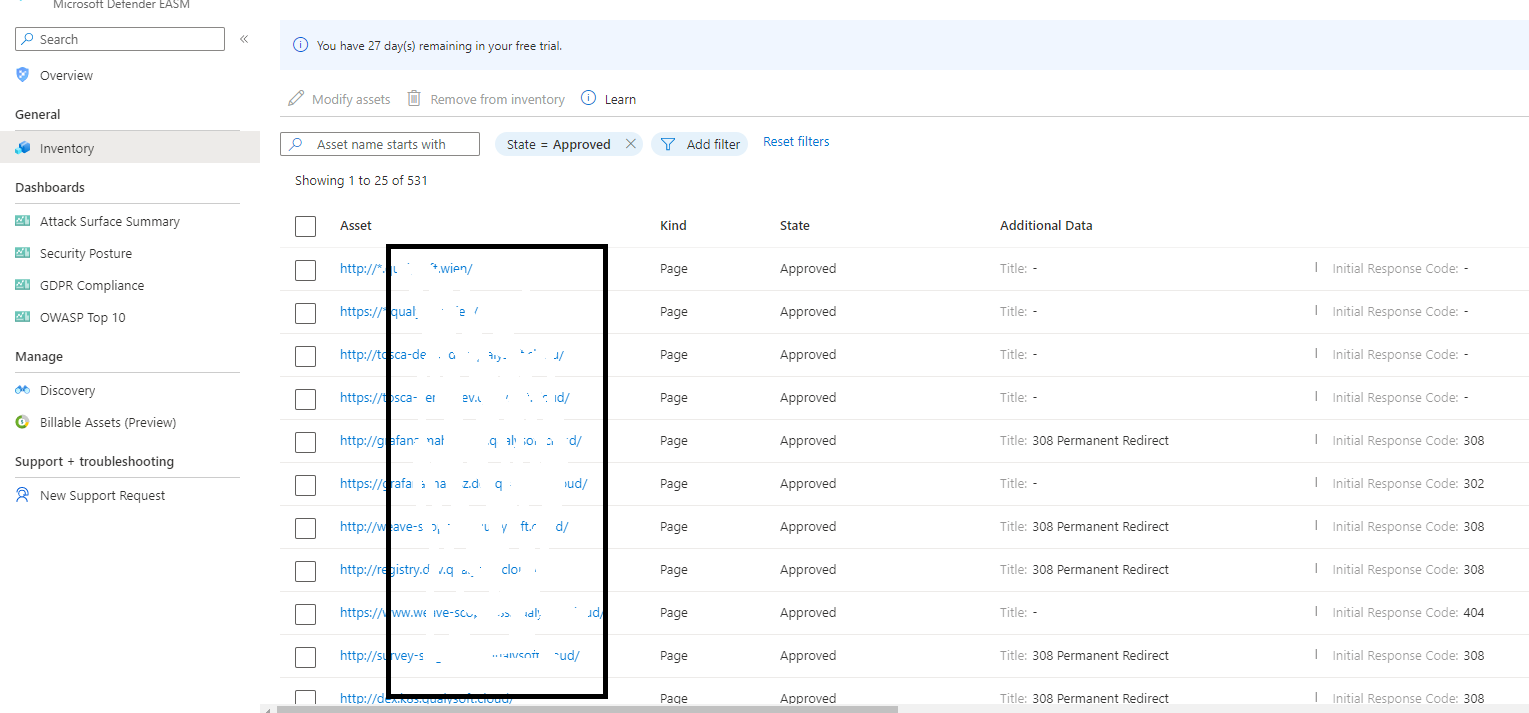This screenshot has width=1529, height=713.
Task: Click the Learn info icon
Action: click(589, 98)
